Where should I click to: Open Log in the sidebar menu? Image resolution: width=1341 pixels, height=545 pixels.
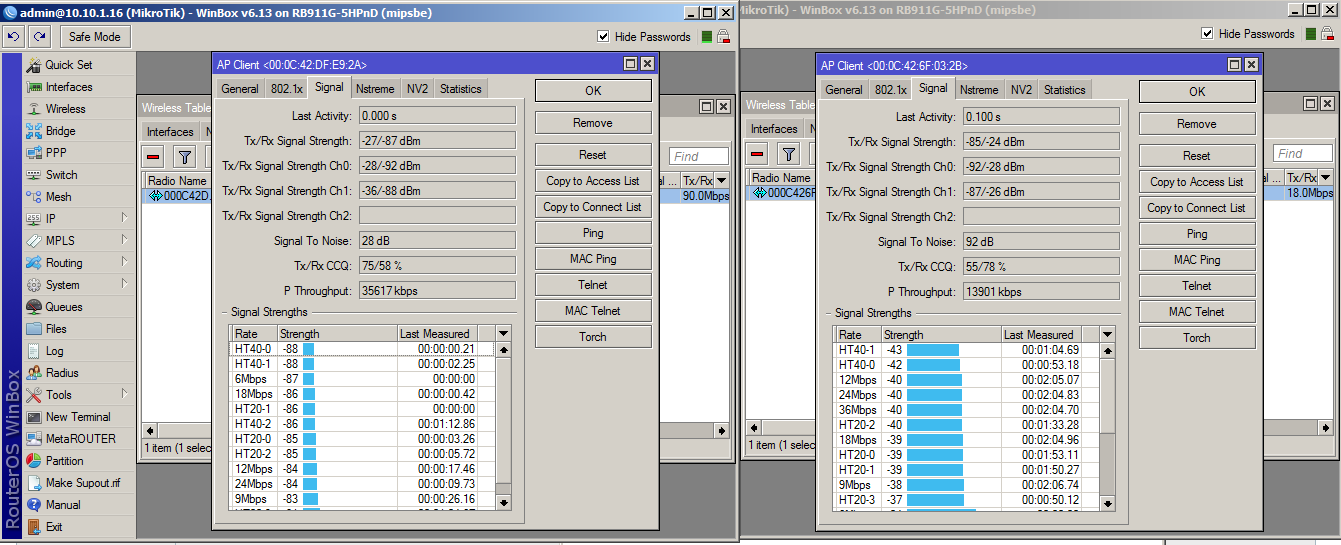pos(54,351)
